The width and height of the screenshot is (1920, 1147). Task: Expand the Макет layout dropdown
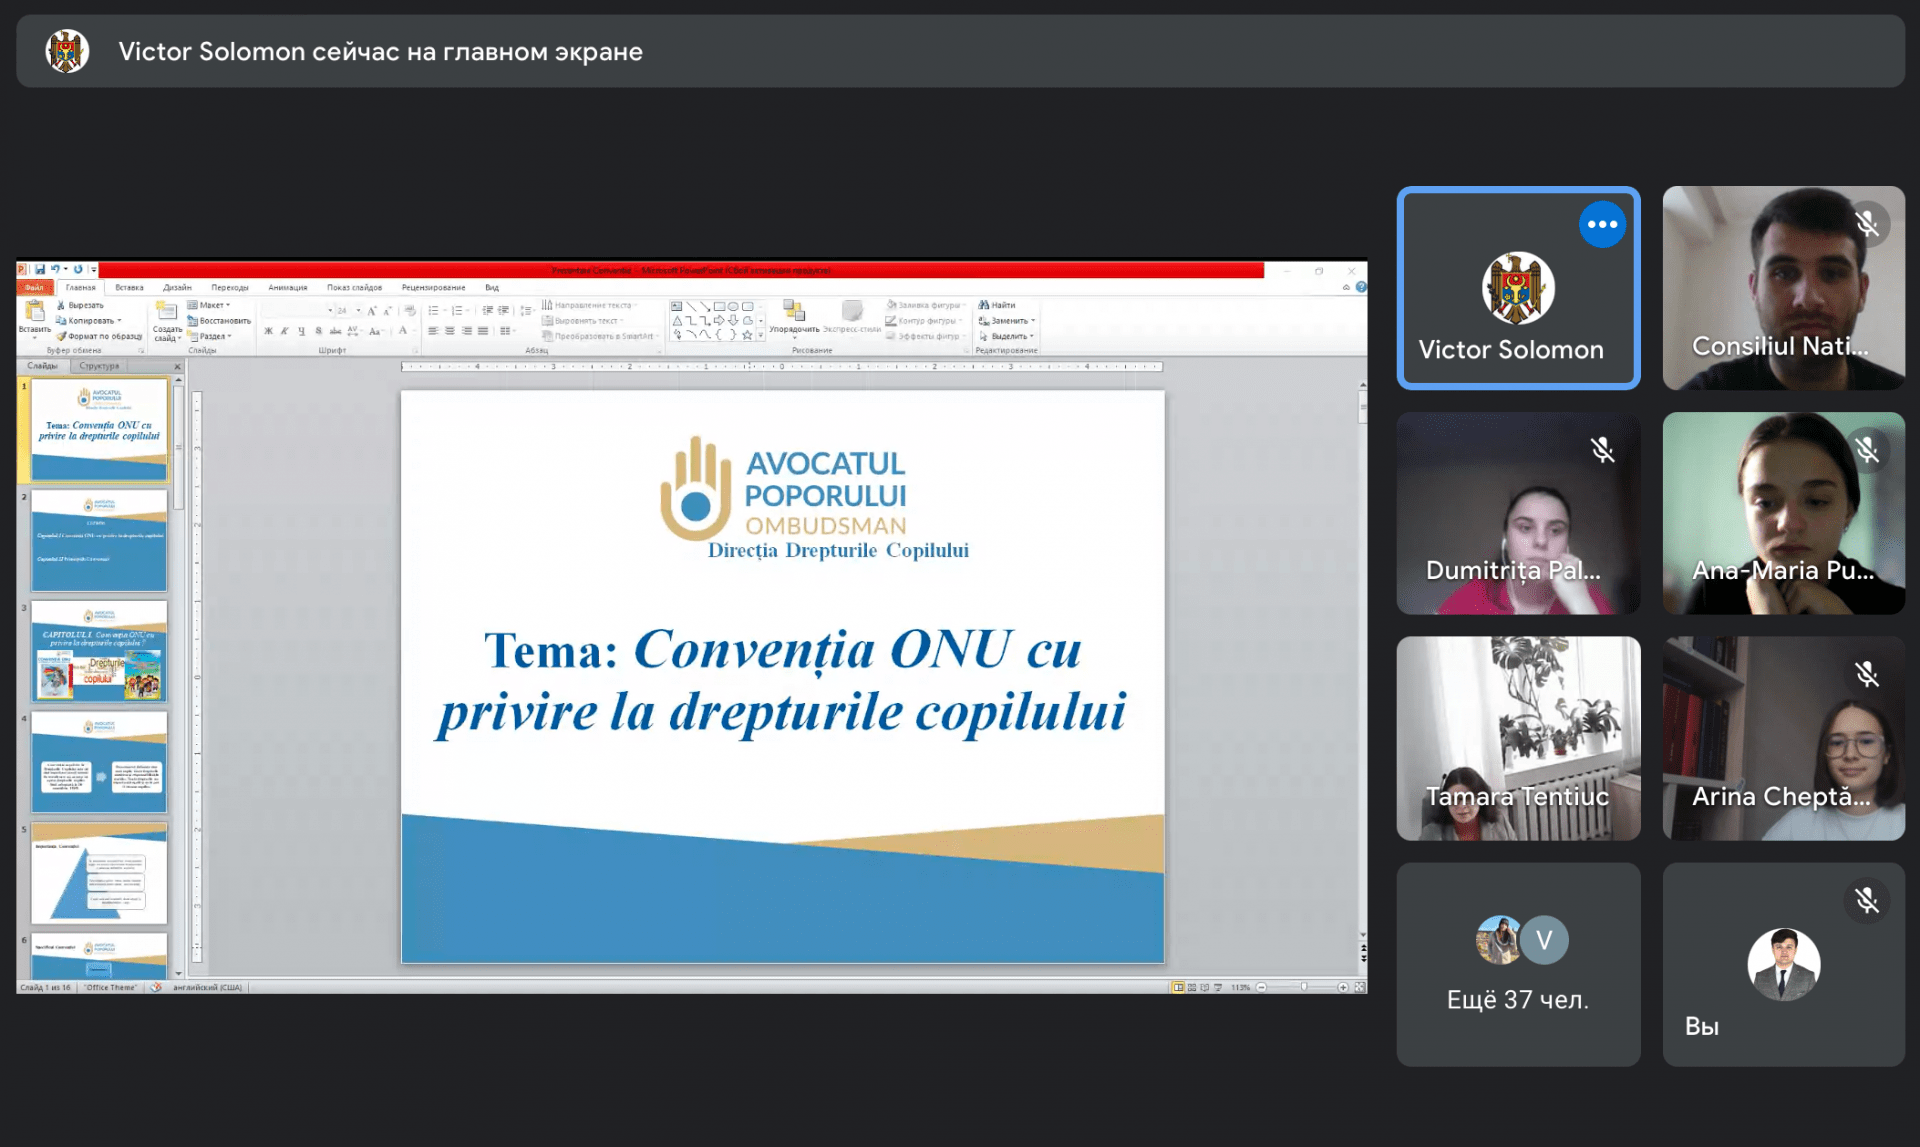click(x=210, y=305)
